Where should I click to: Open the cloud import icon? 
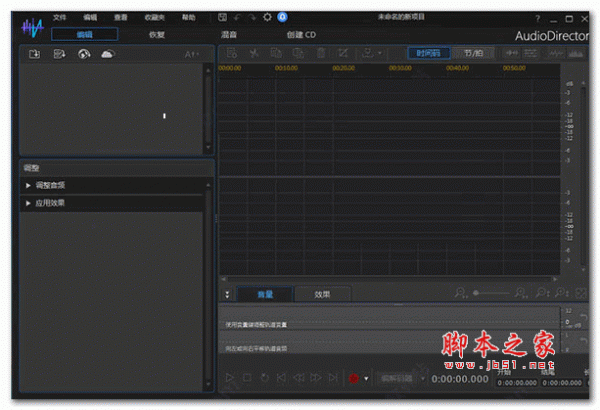[107, 53]
